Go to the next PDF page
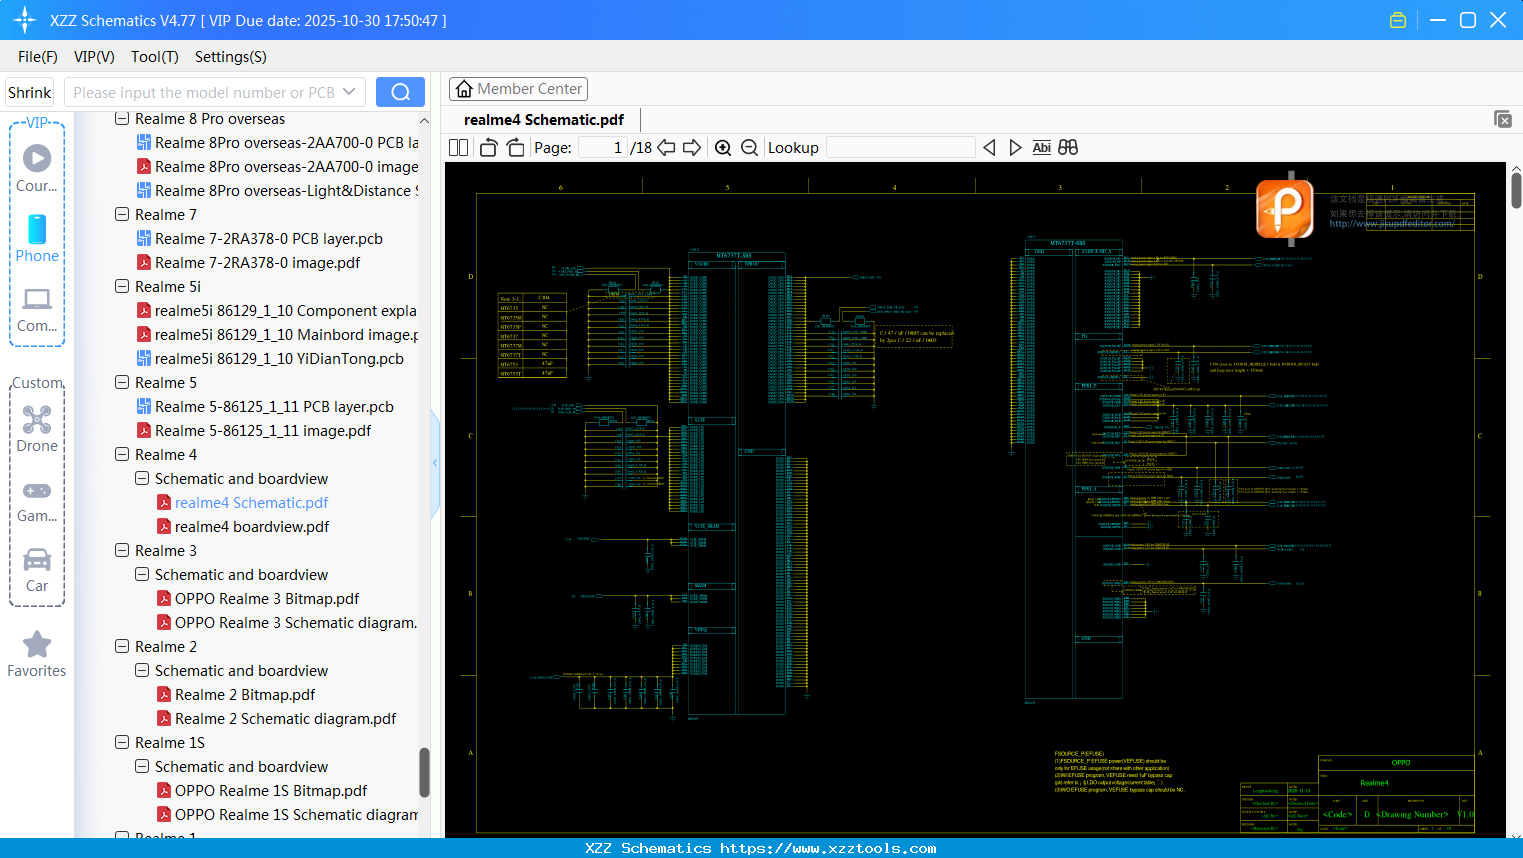Viewport: 1523px width, 858px height. [x=692, y=148]
